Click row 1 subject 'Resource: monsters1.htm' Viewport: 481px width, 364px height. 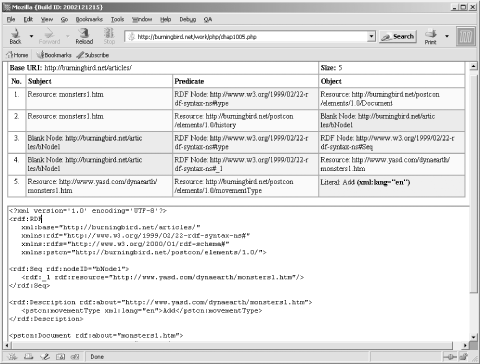(65, 94)
